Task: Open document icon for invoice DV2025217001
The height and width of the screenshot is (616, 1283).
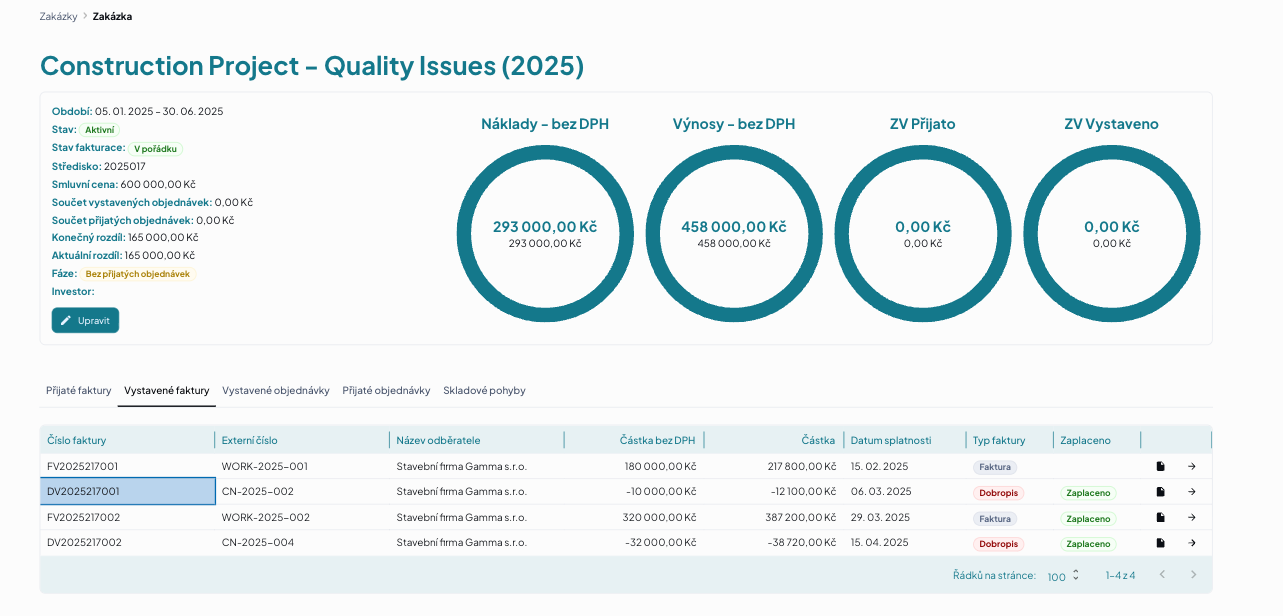Action: pyautogui.click(x=1160, y=492)
